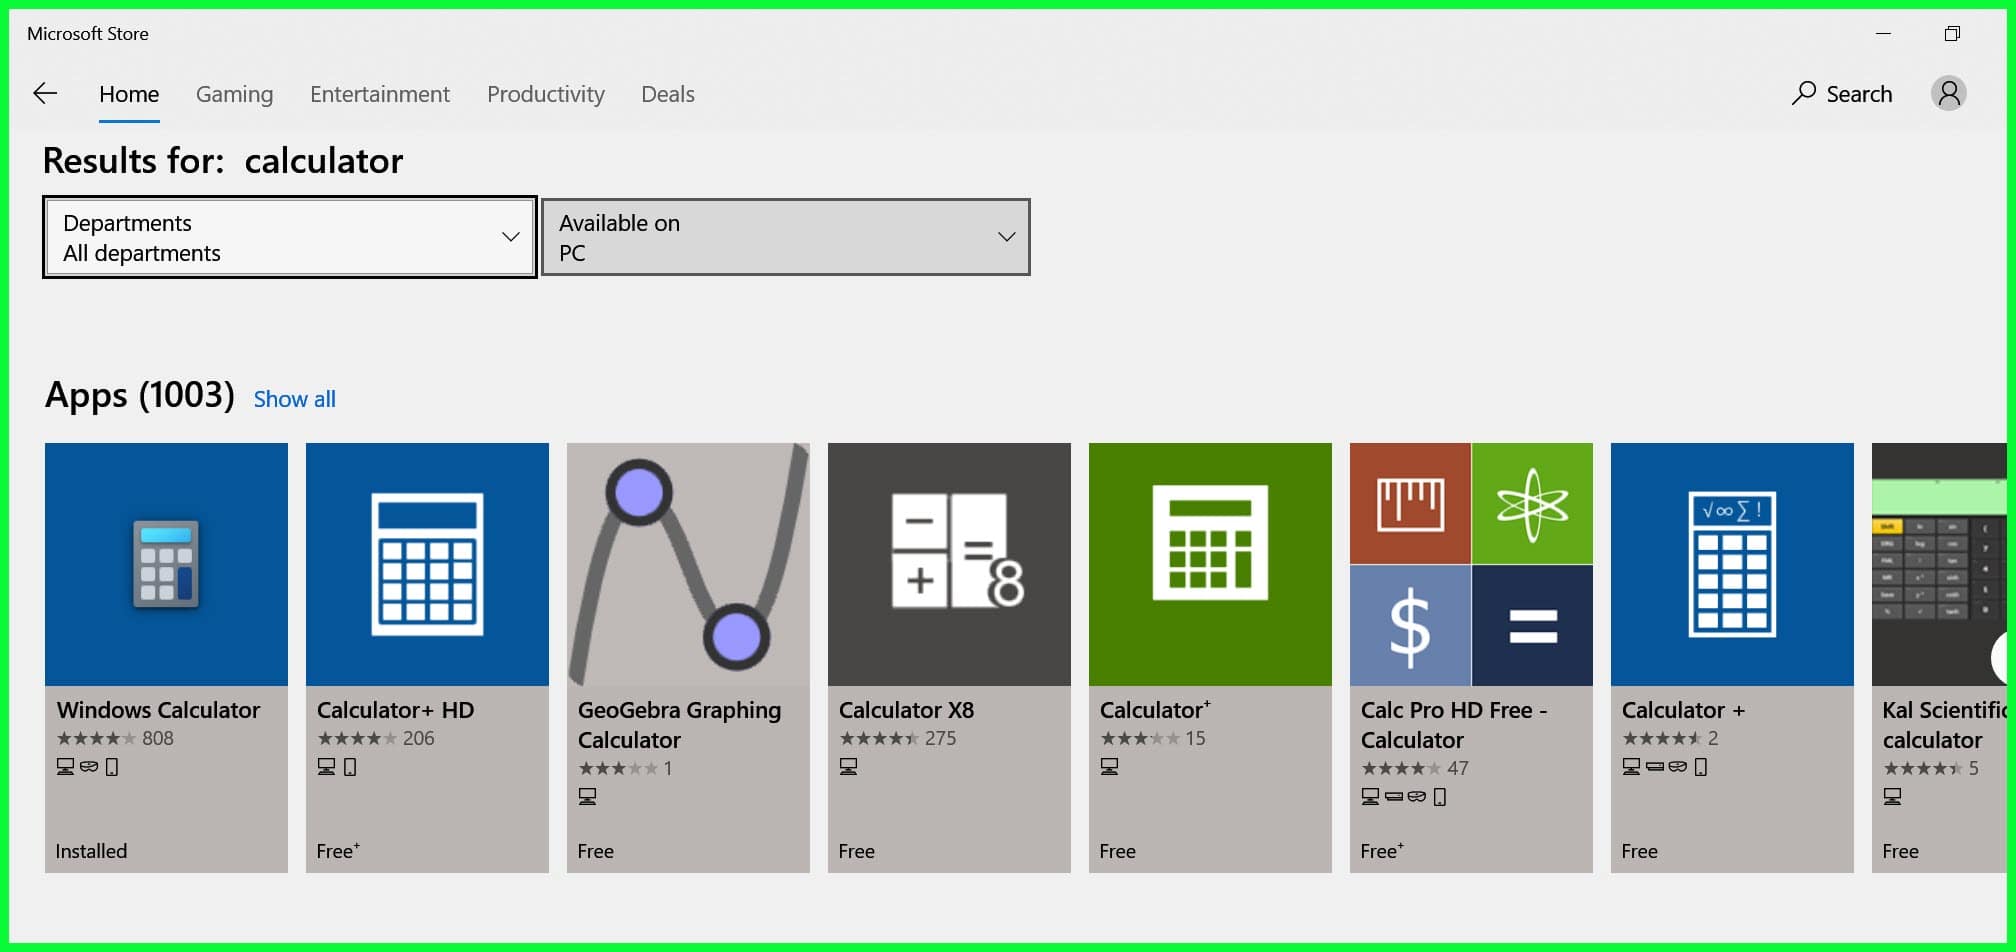Click the Free⁺ price under Calculator+ HD

tap(338, 851)
